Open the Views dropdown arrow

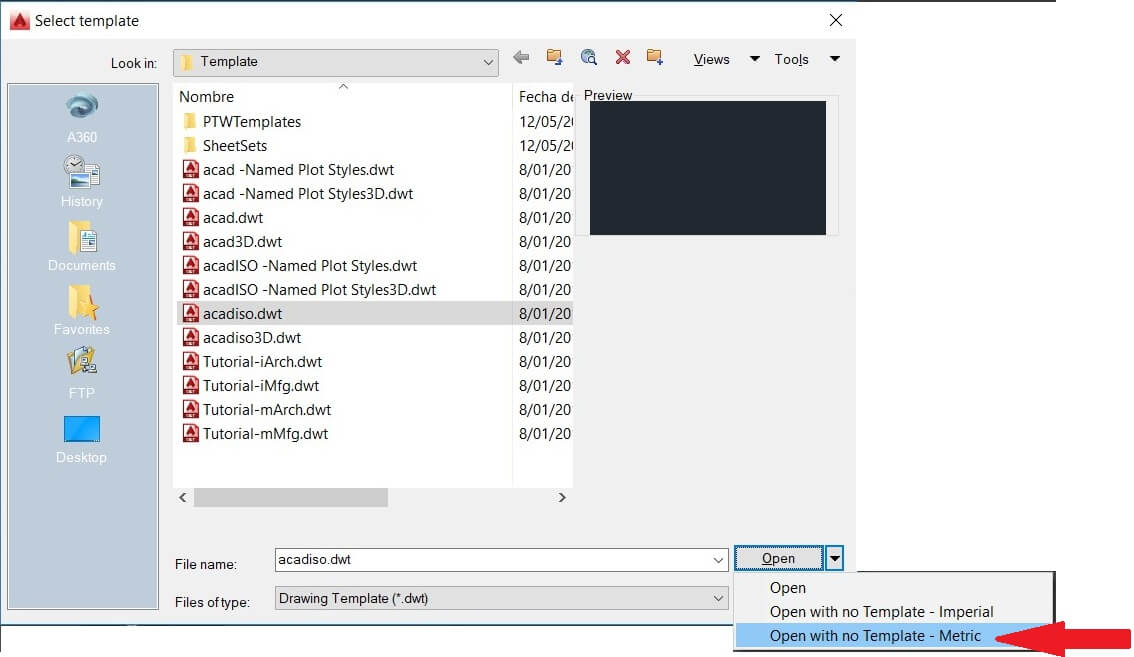(x=754, y=59)
